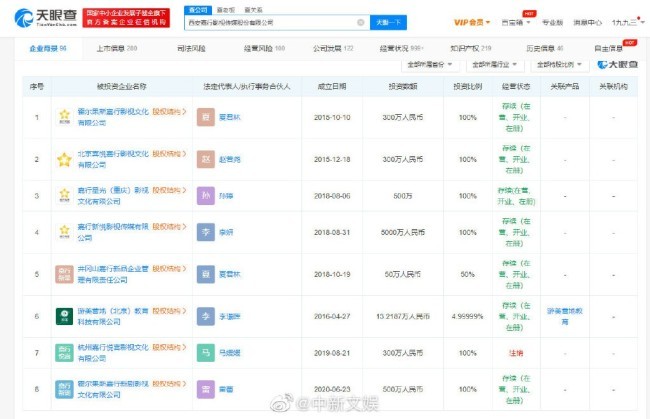Image resolution: width=650 pixels, height=419 pixels.
Task: Select the 公司发展 tab
Action: [x=333, y=48]
